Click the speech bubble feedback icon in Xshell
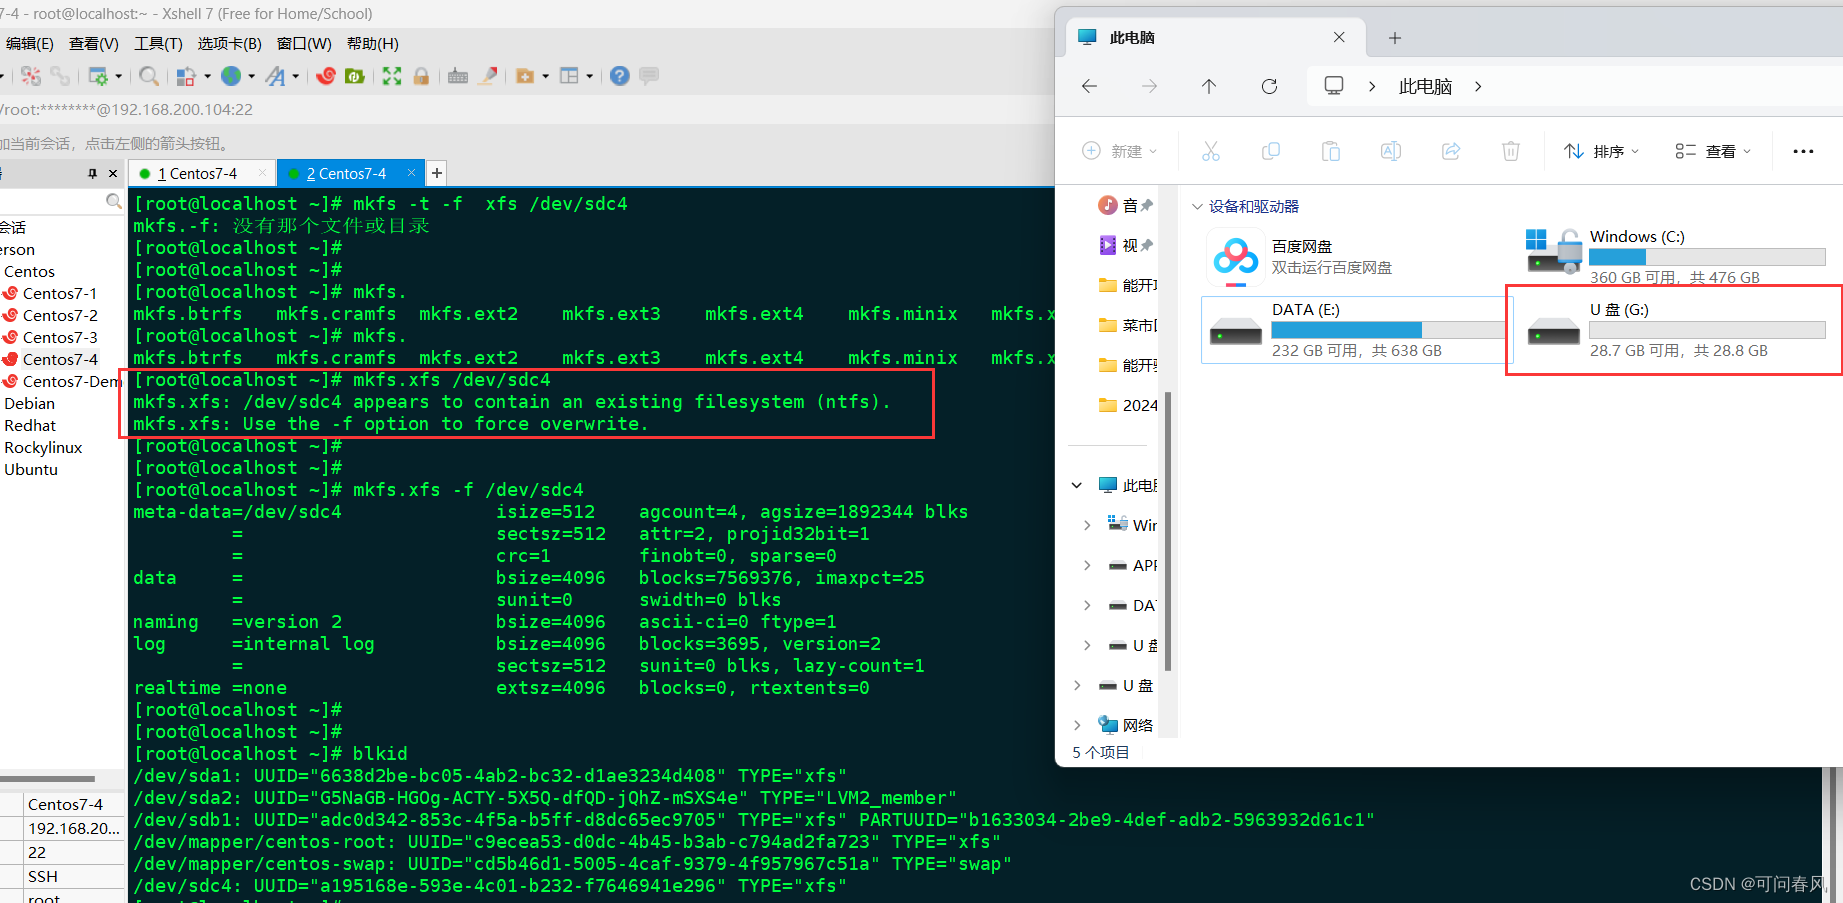This screenshot has width=1843, height=903. (x=649, y=76)
